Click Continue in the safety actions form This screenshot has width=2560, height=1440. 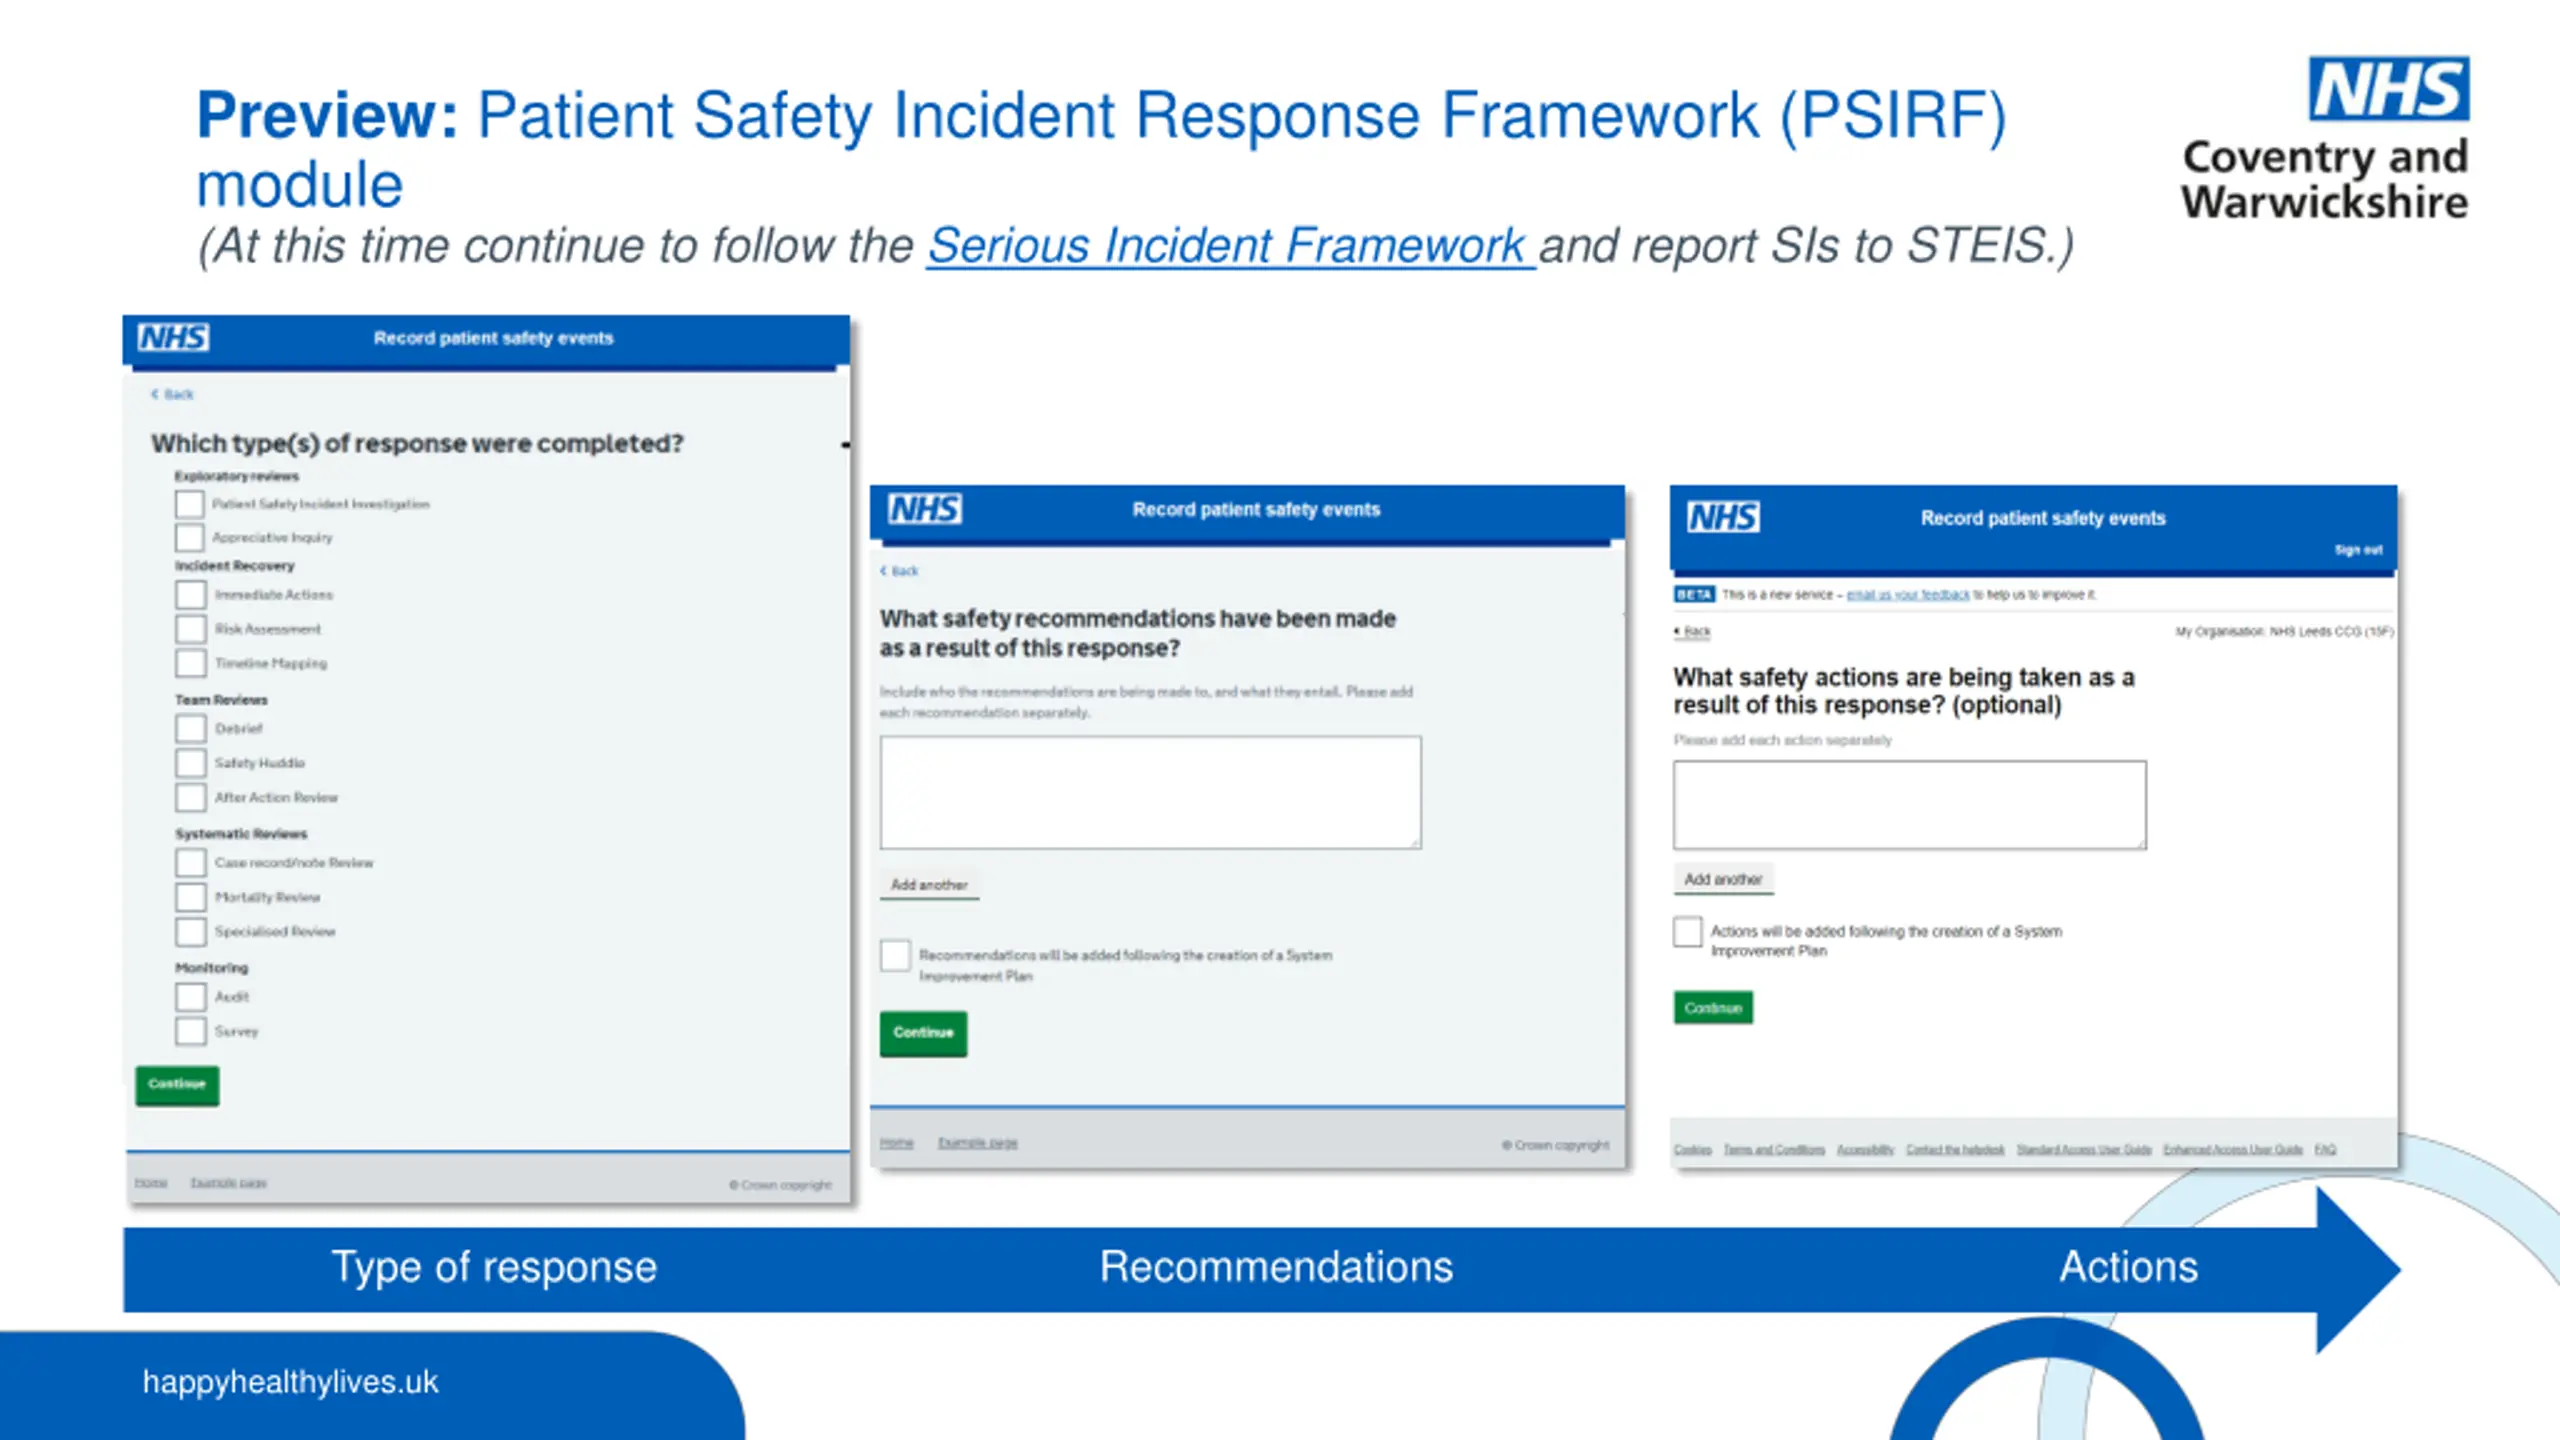click(1713, 1007)
